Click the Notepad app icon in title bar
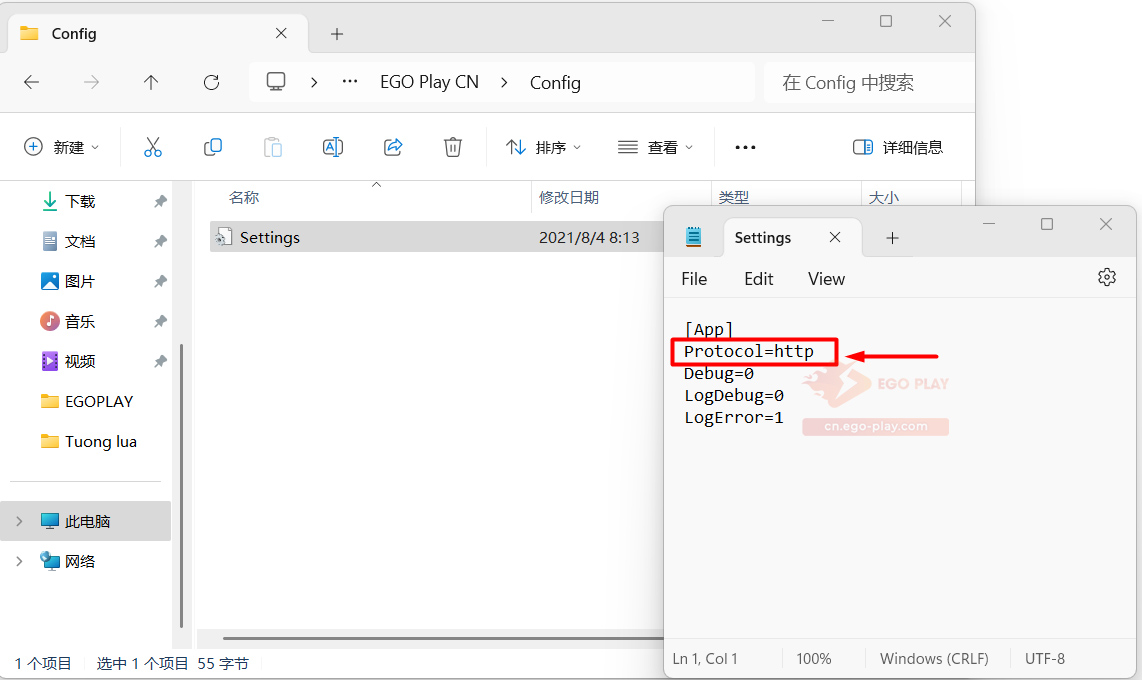Image resolution: width=1142 pixels, height=680 pixels. pos(693,237)
